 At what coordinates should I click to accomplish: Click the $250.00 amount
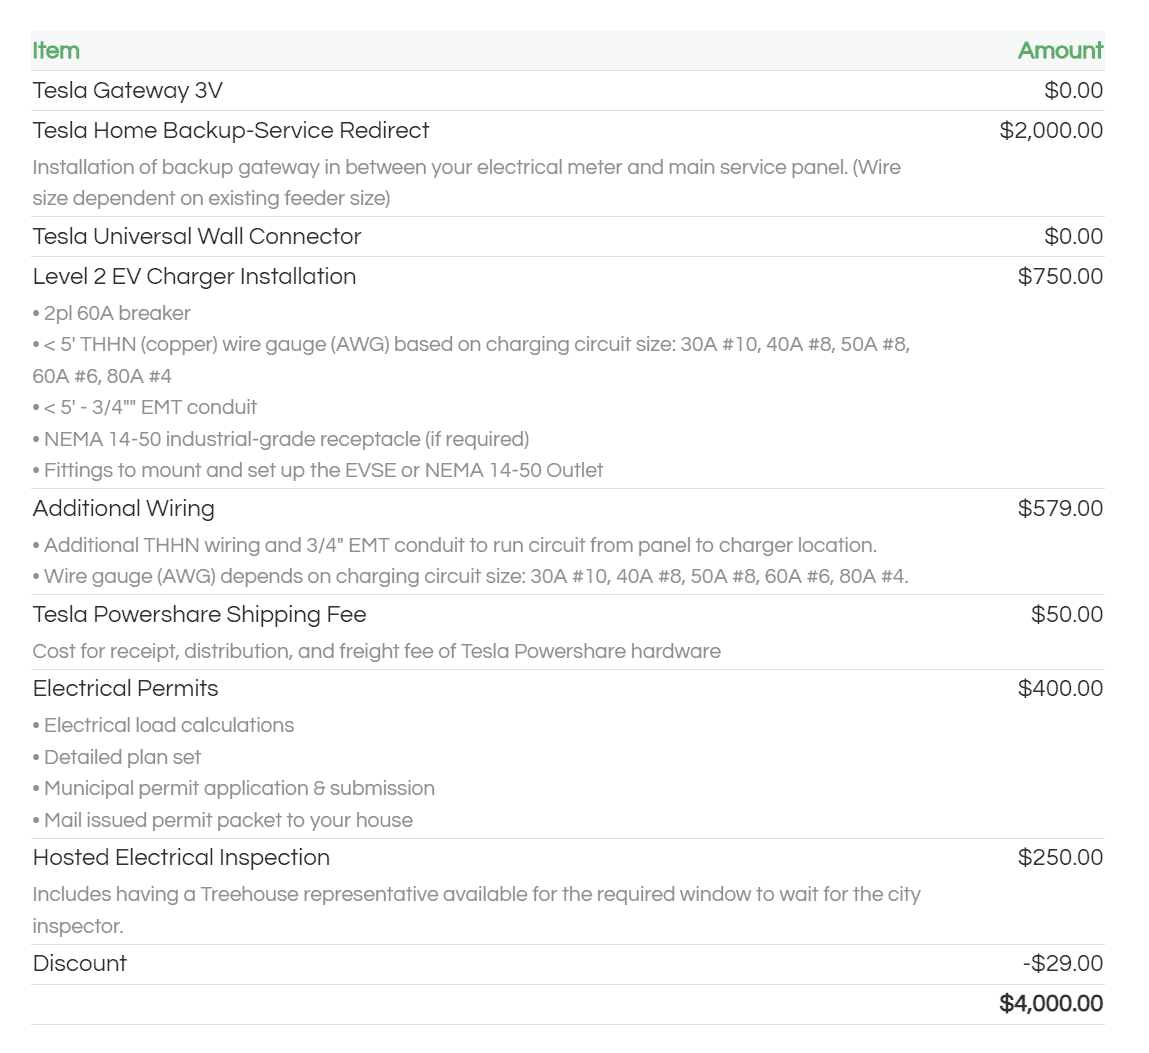[1060, 858]
